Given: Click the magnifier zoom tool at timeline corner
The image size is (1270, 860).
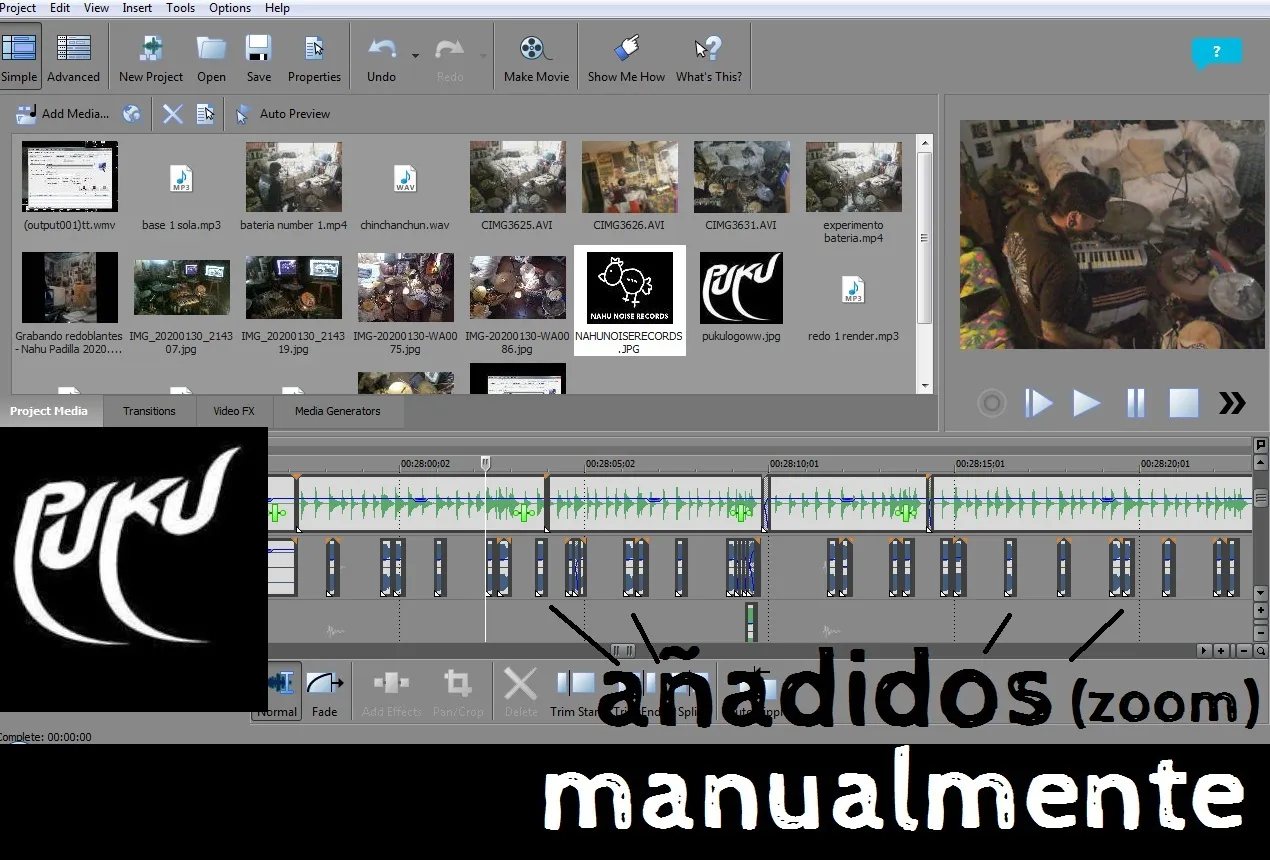Looking at the screenshot, I should (1261, 651).
